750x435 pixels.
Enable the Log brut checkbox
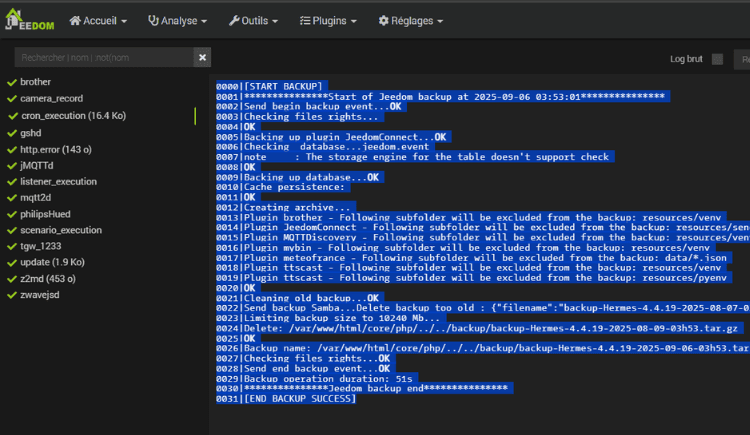click(717, 59)
